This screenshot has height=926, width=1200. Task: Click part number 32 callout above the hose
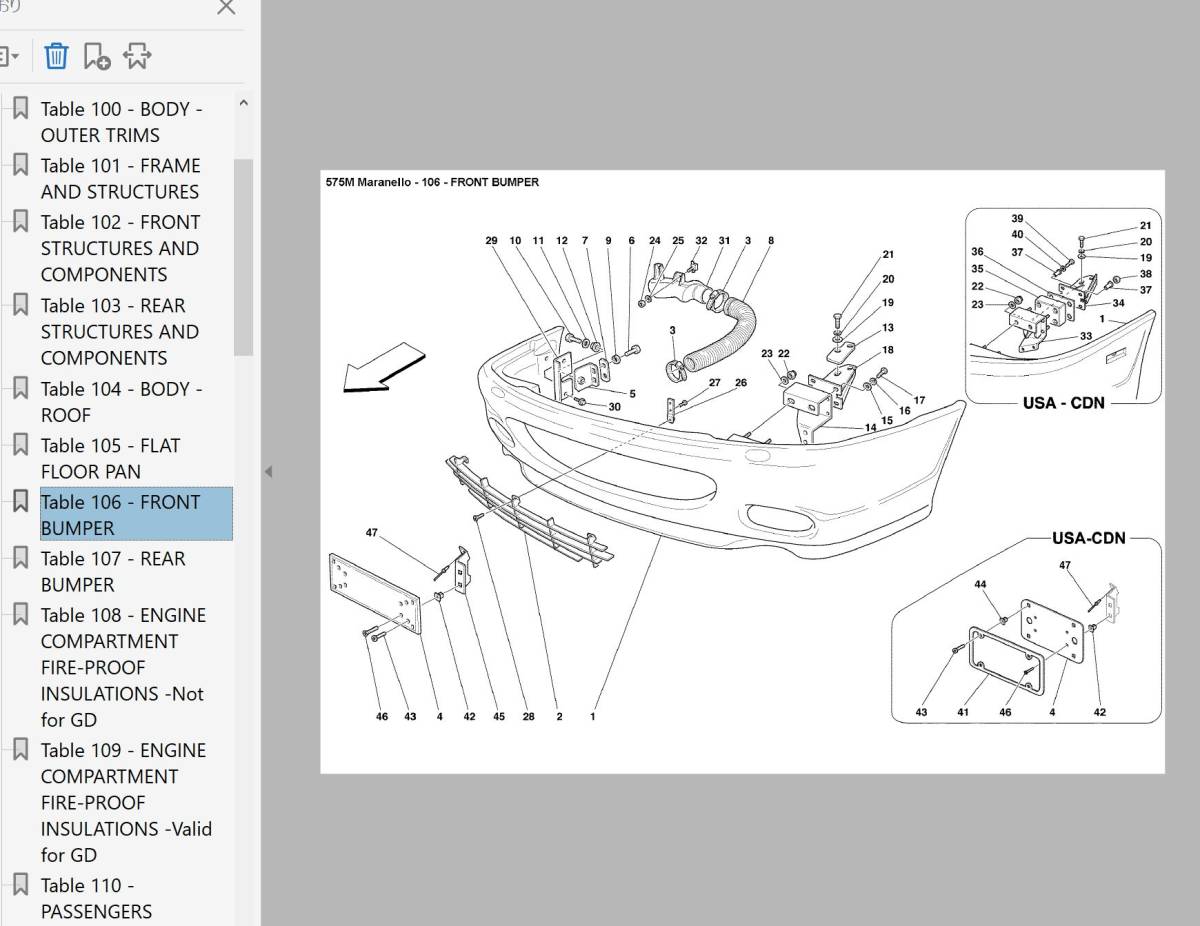tap(701, 240)
